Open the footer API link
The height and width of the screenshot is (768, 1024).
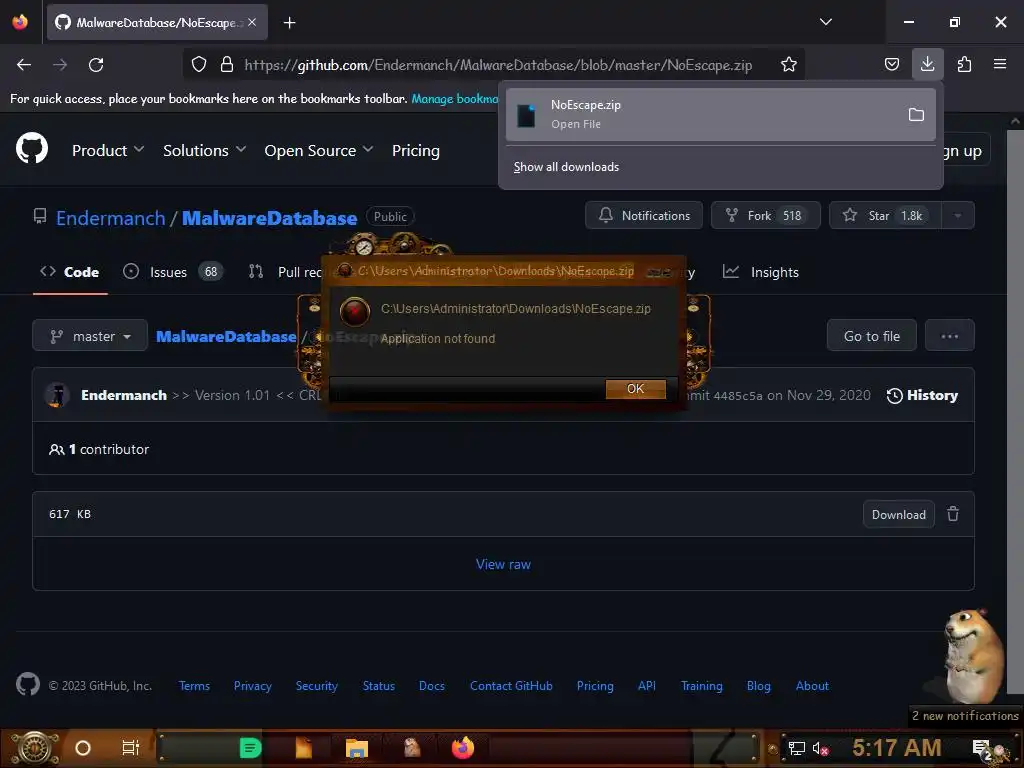coord(647,686)
